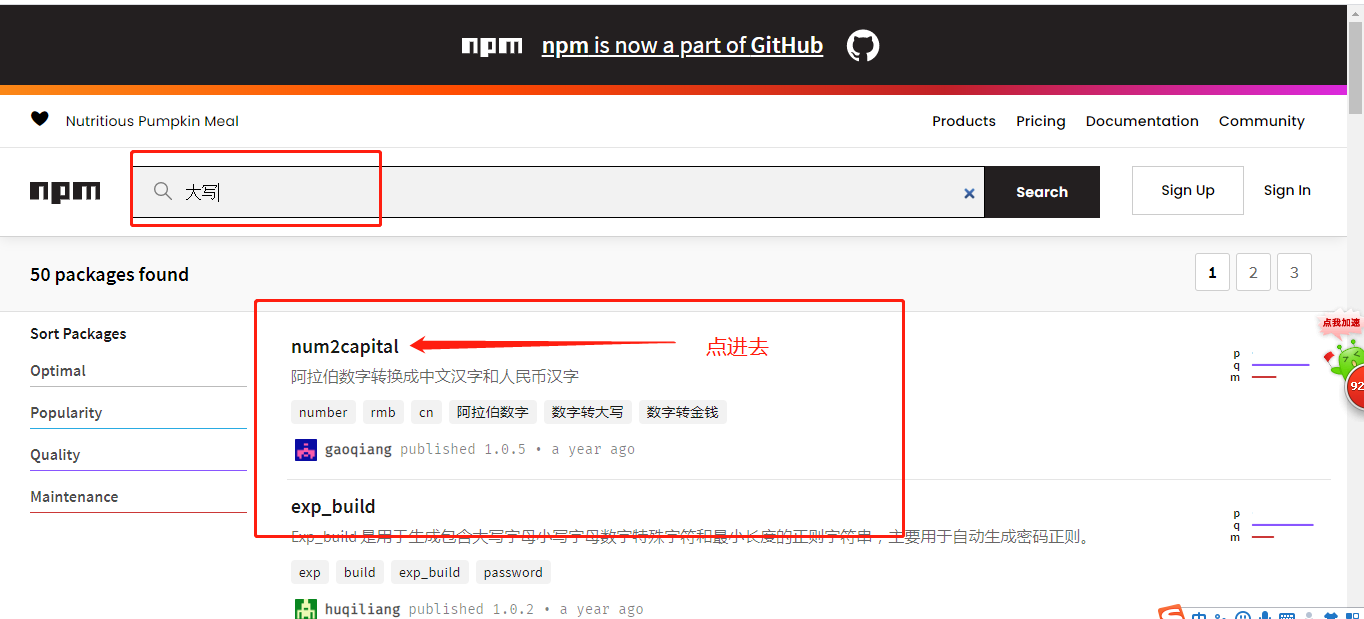This screenshot has height=619, width=1364.
Task: Clear search text with the X icon
Action: point(969,193)
